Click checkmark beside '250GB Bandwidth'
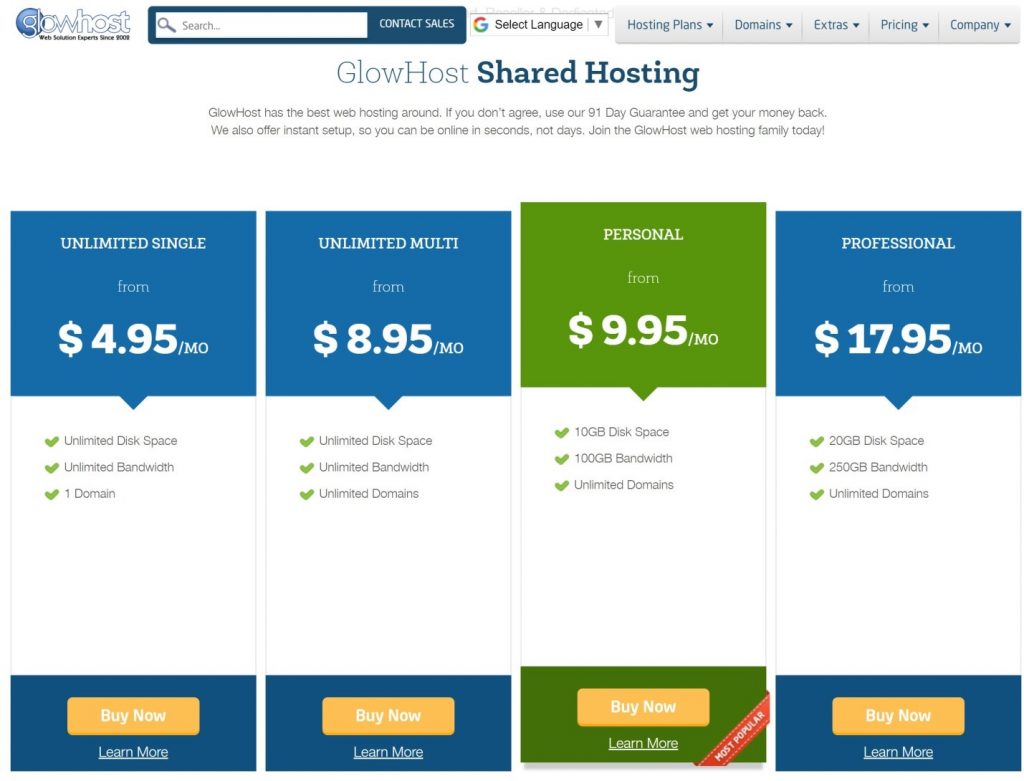The image size is (1024, 781). pos(816,468)
